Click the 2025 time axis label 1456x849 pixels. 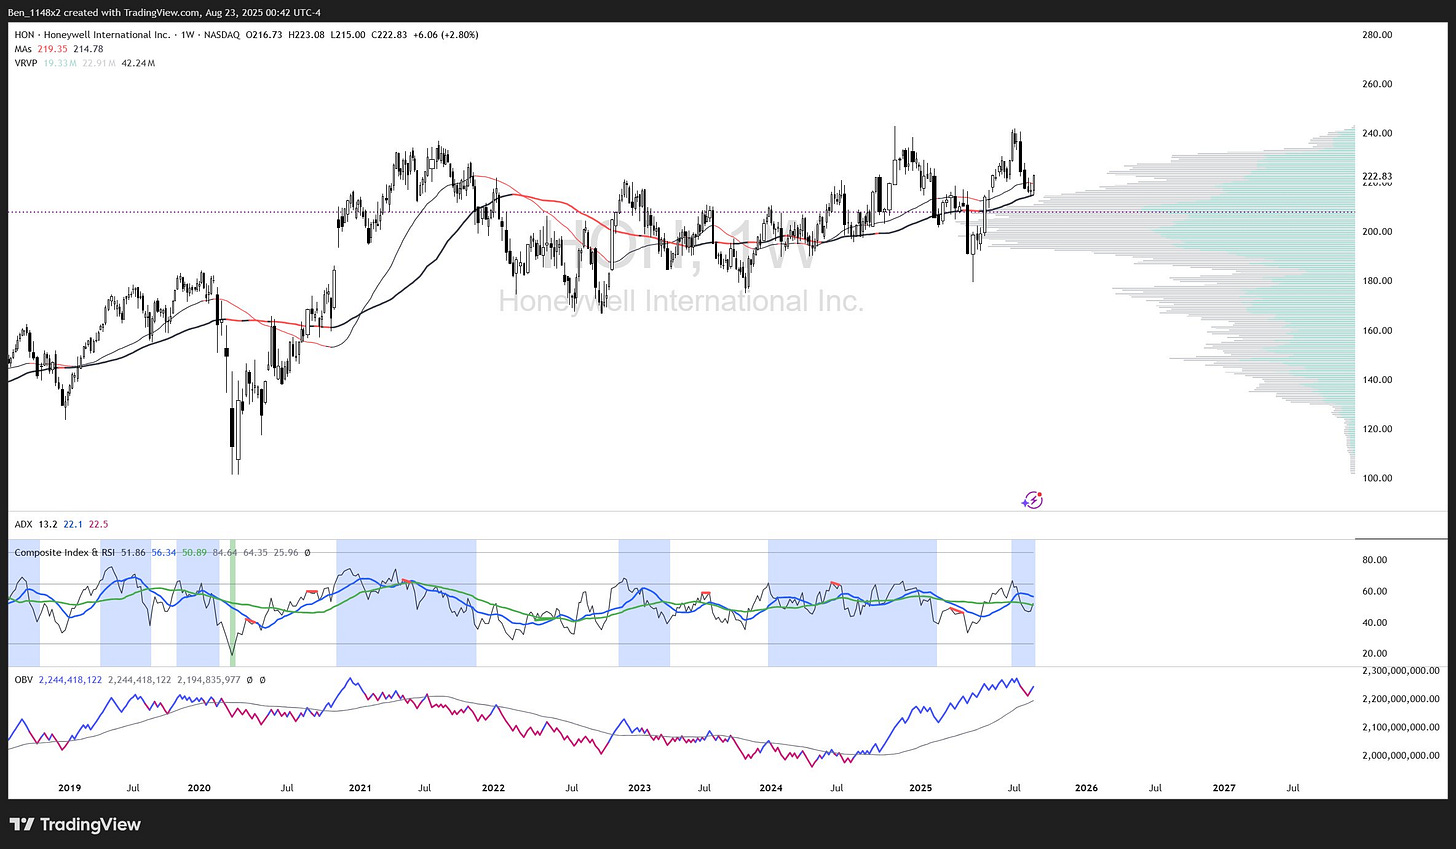tap(921, 788)
